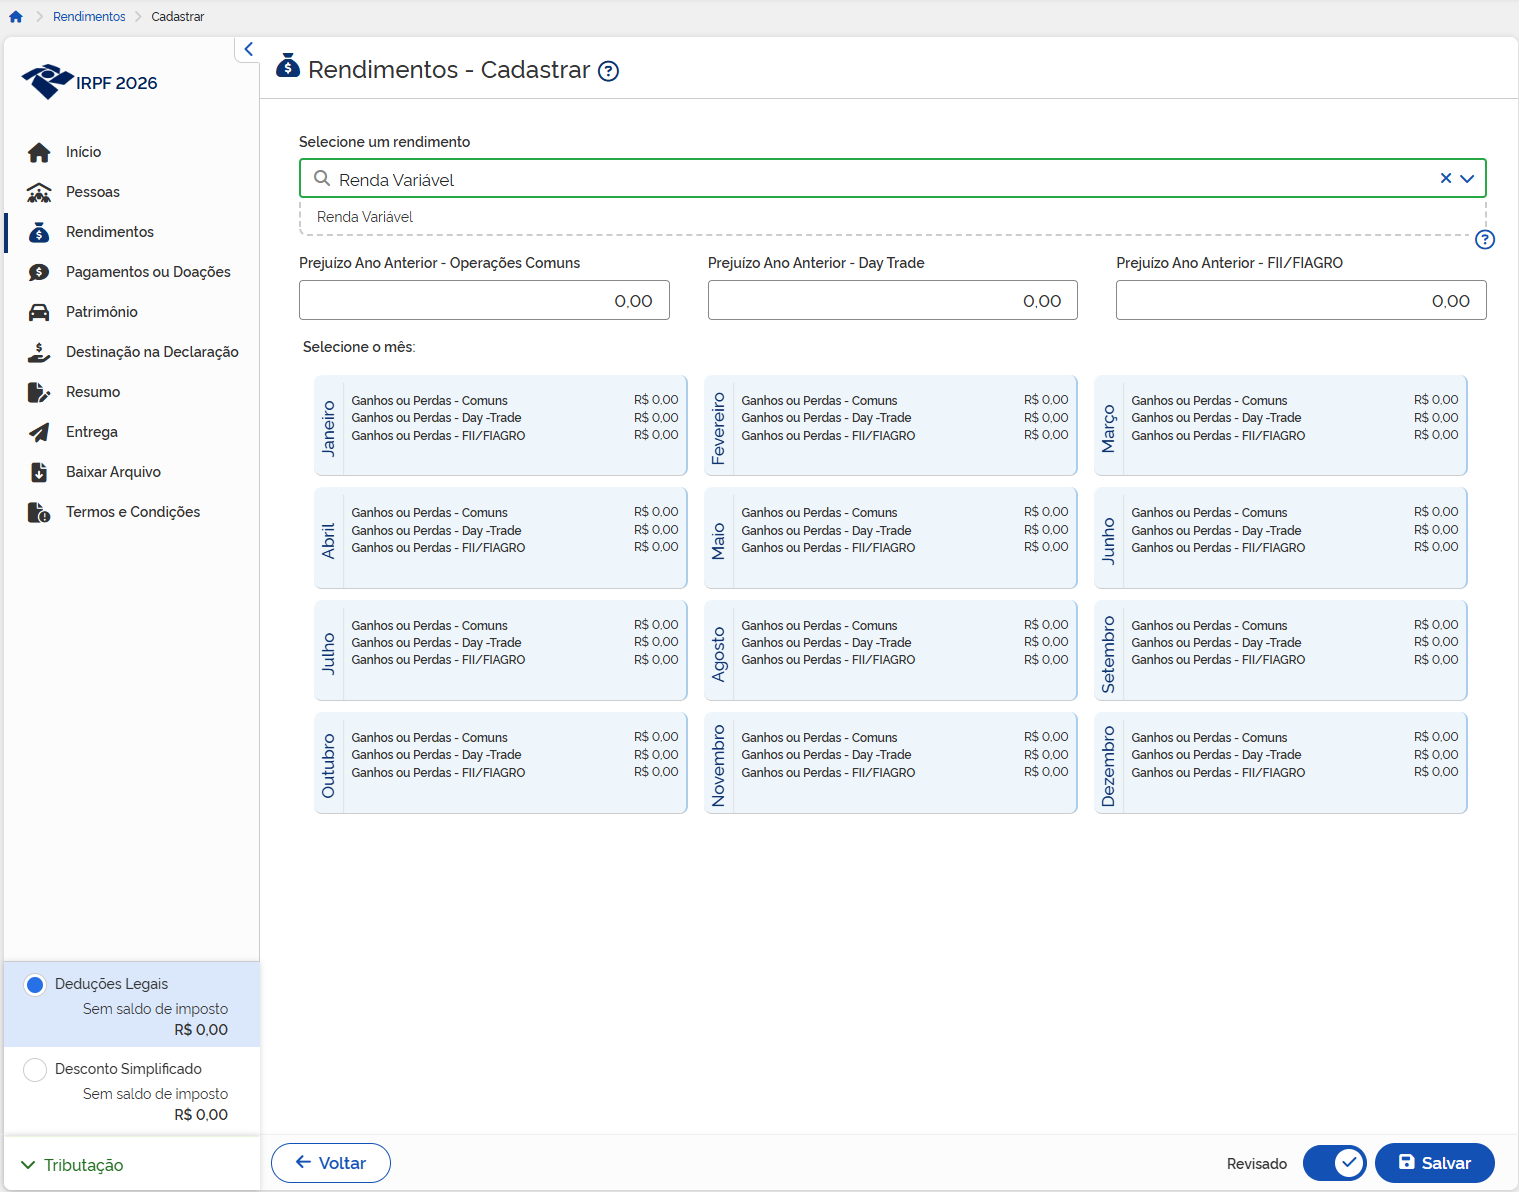Open help icon beside Rendimentos - Cadastrar title
1519x1192 pixels.
(608, 71)
